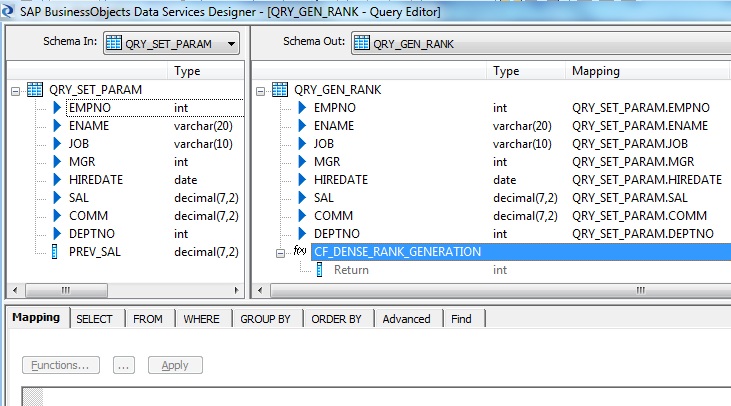Click mapping text QRY_SET_PARAM.DEPTNO
This screenshot has height=406, width=731.
tap(643, 234)
